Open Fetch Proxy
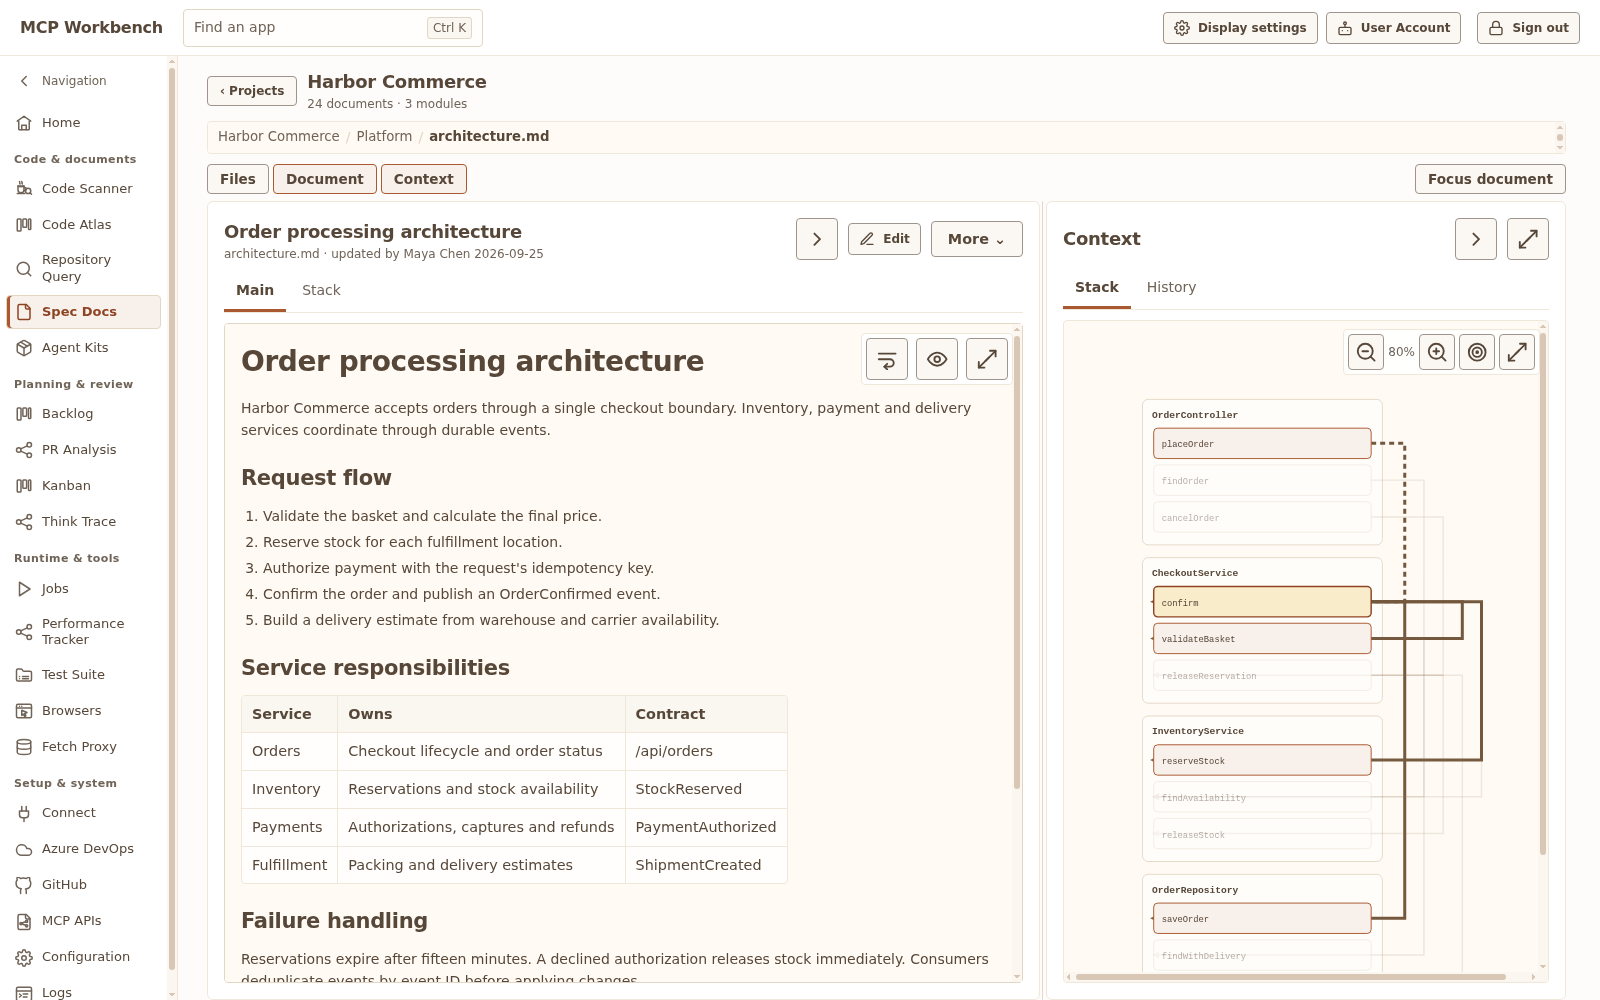The width and height of the screenshot is (1600, 1000). click(x=84, y=746)
